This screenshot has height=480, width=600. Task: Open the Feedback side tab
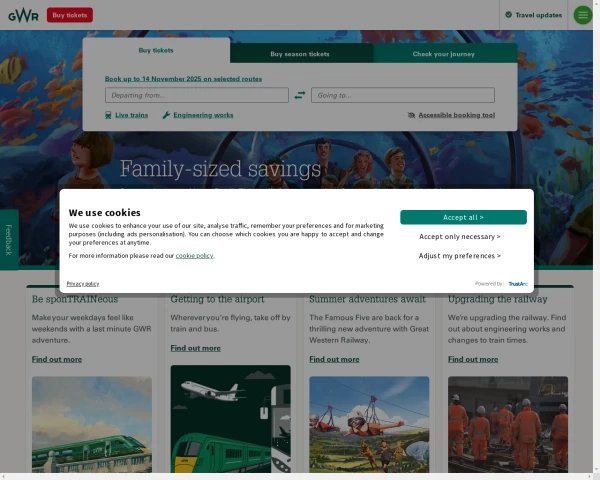[x=9, y=240]
